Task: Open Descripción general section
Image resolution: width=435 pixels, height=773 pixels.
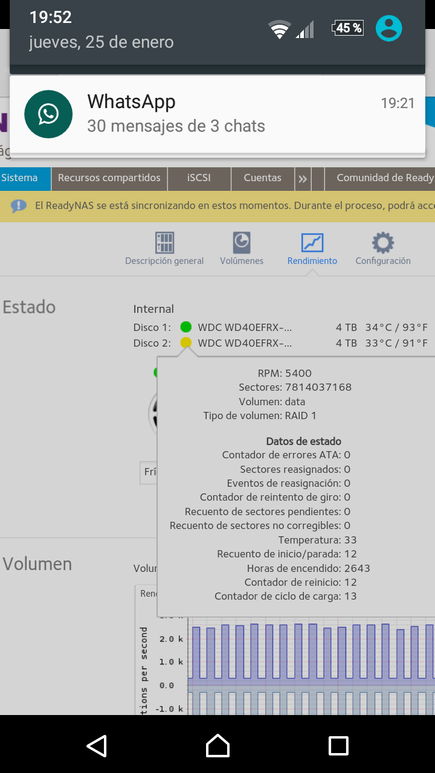Action: (164, 249)
